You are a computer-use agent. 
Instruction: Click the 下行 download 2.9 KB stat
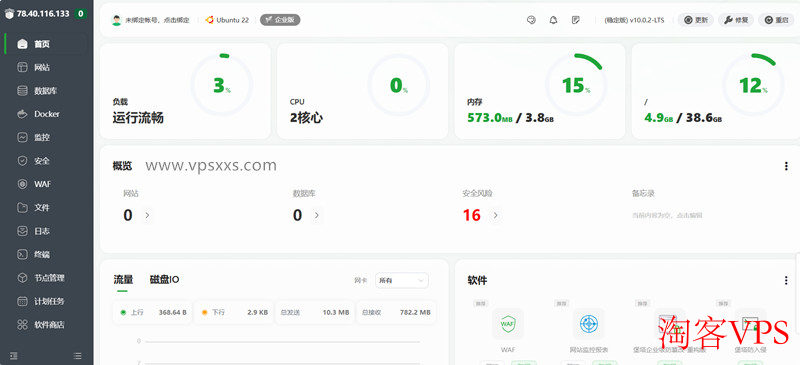[x=234, y=312]
